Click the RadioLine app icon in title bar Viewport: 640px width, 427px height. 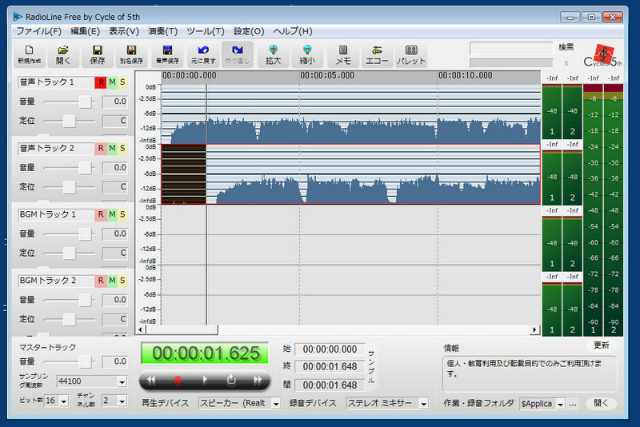point(17,17)
